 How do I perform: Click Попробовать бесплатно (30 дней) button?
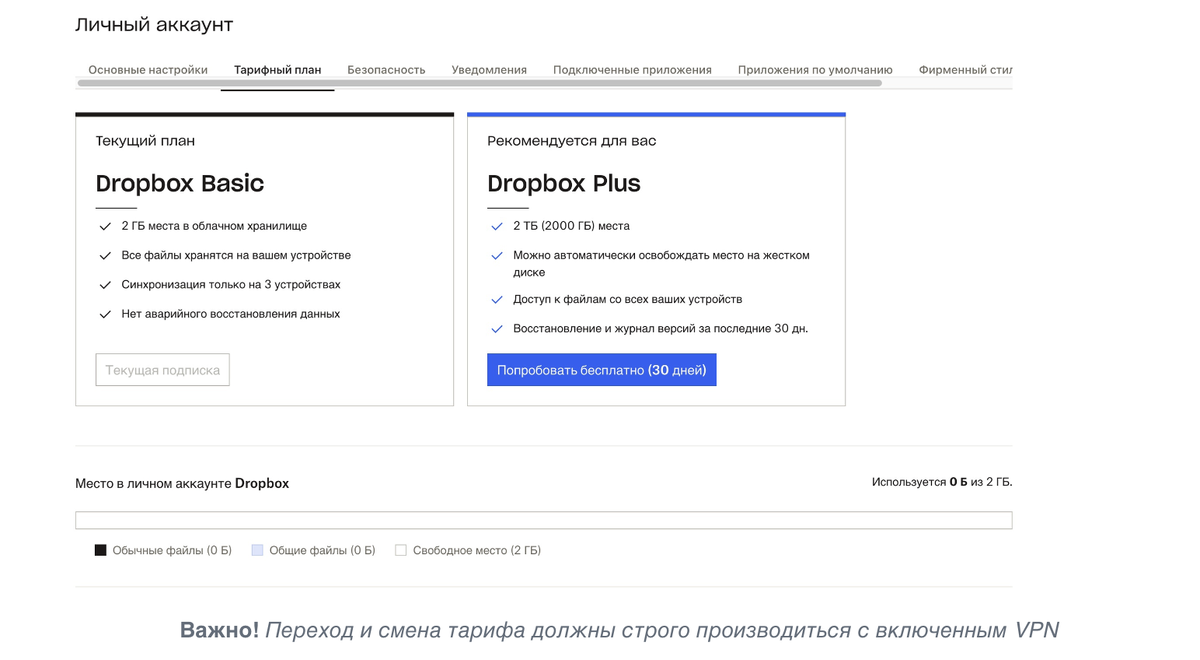click(602, 370)
